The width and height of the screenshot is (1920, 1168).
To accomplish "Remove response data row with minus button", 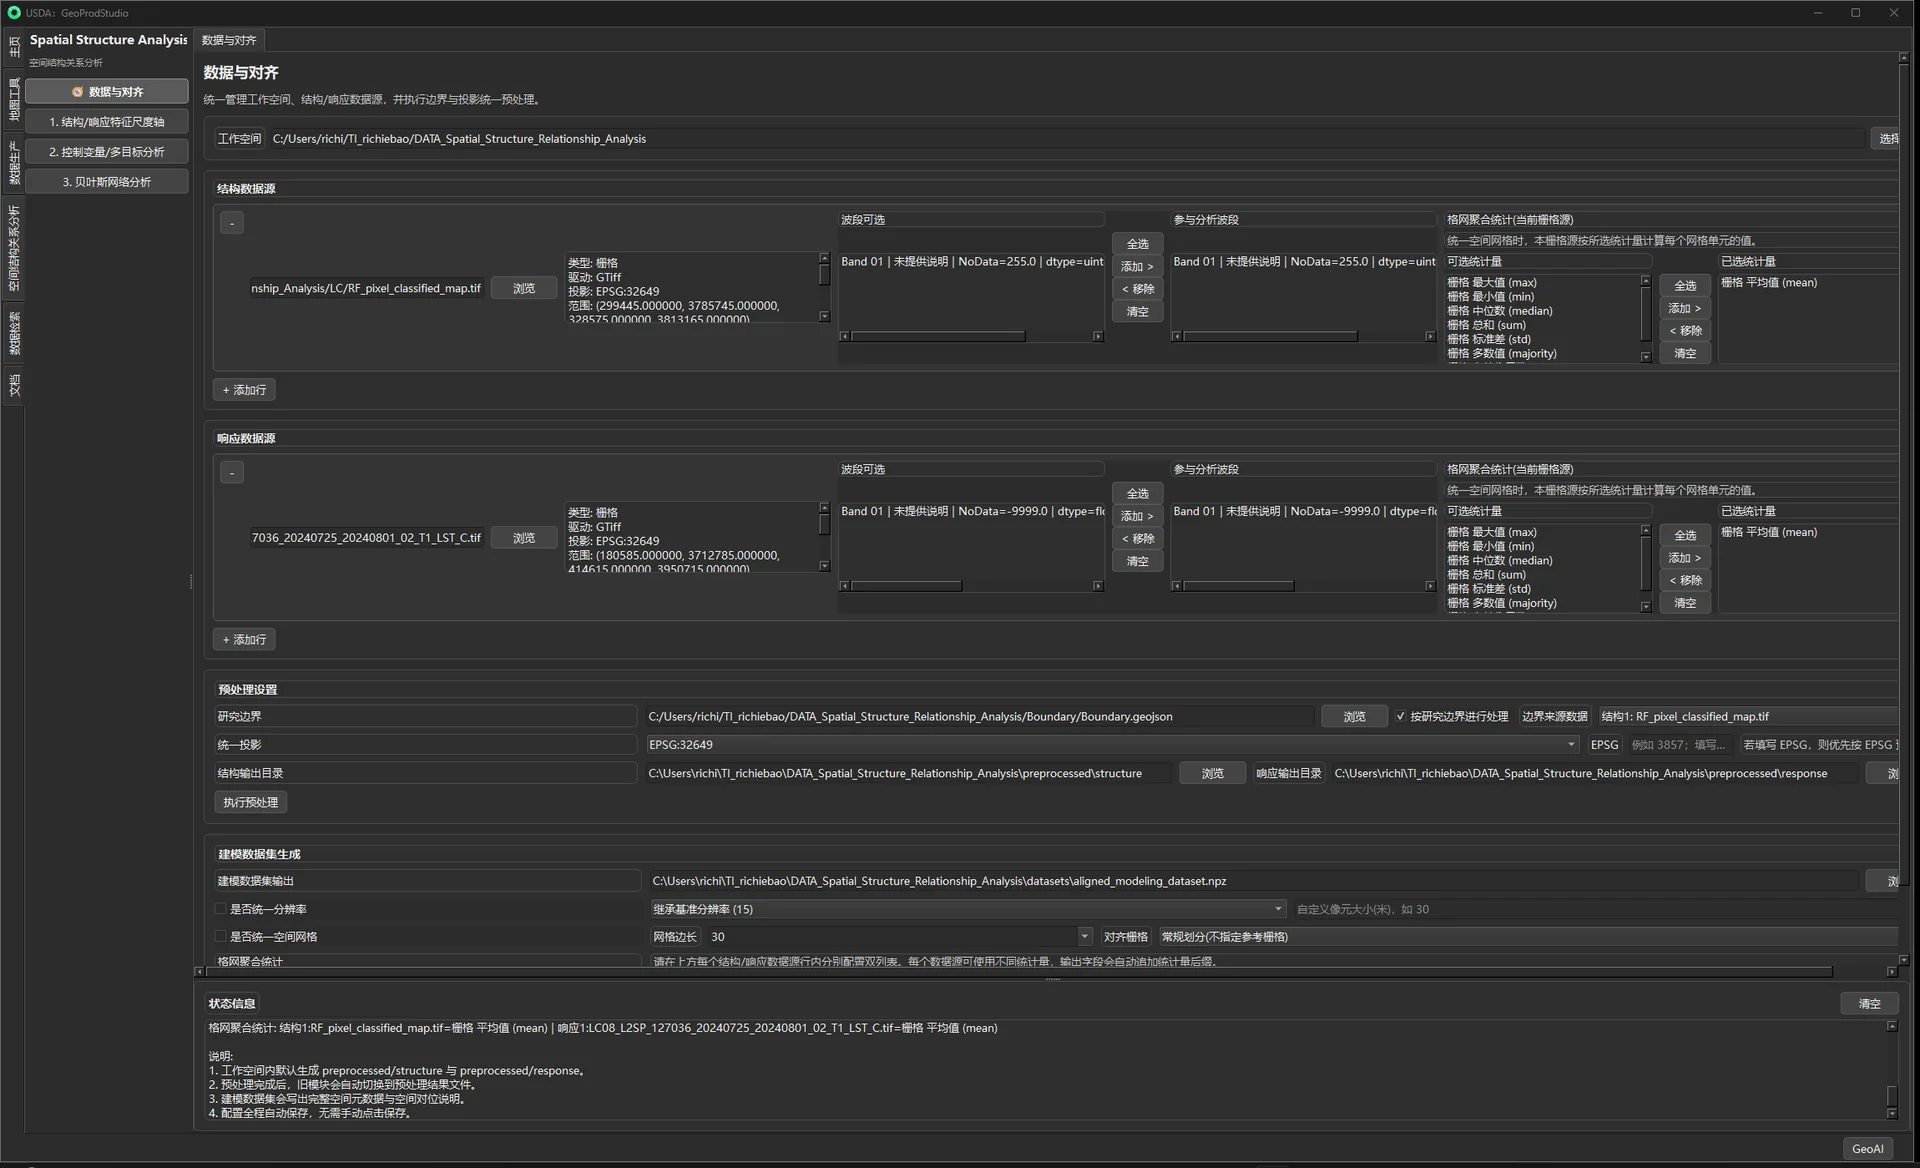I will [232, 473].
